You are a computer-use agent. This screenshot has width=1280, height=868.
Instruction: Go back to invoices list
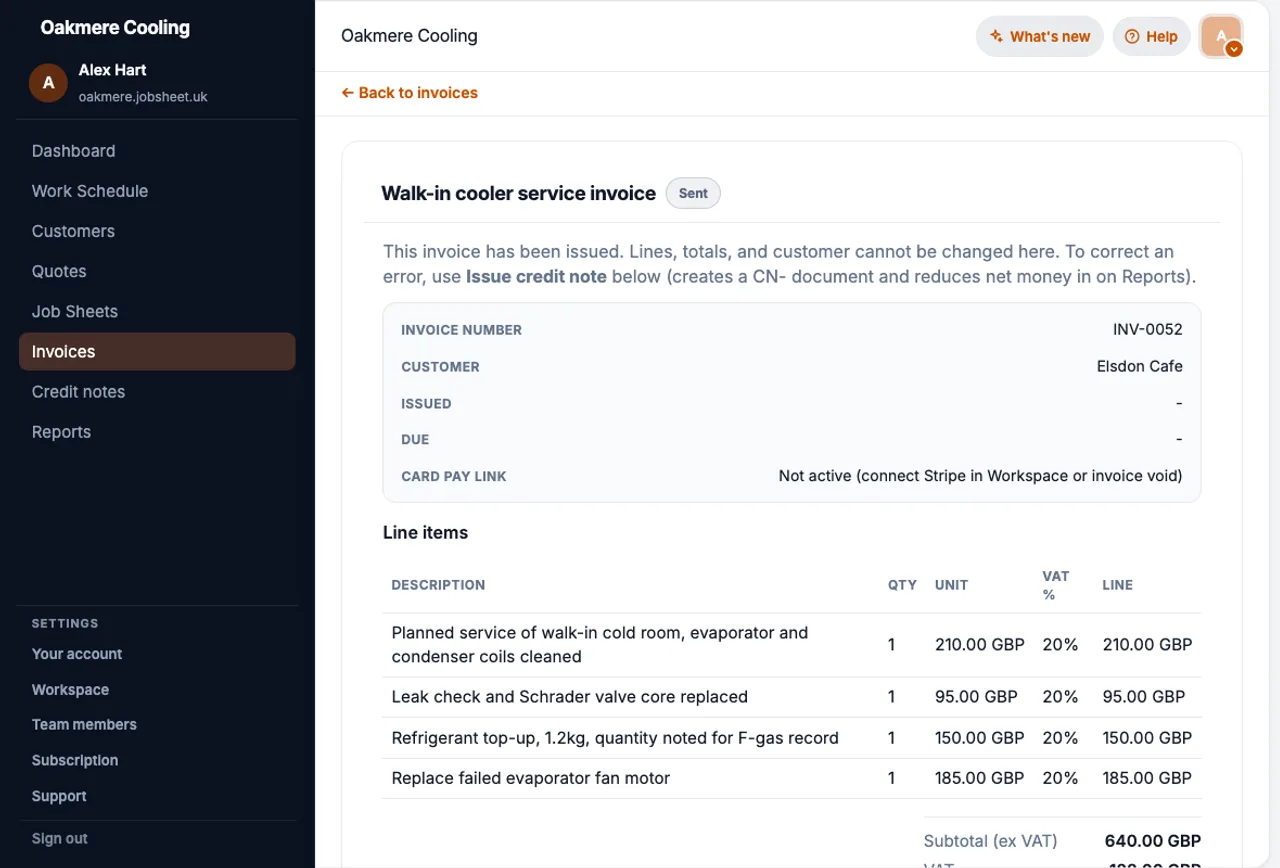click(x=410, y=93)
